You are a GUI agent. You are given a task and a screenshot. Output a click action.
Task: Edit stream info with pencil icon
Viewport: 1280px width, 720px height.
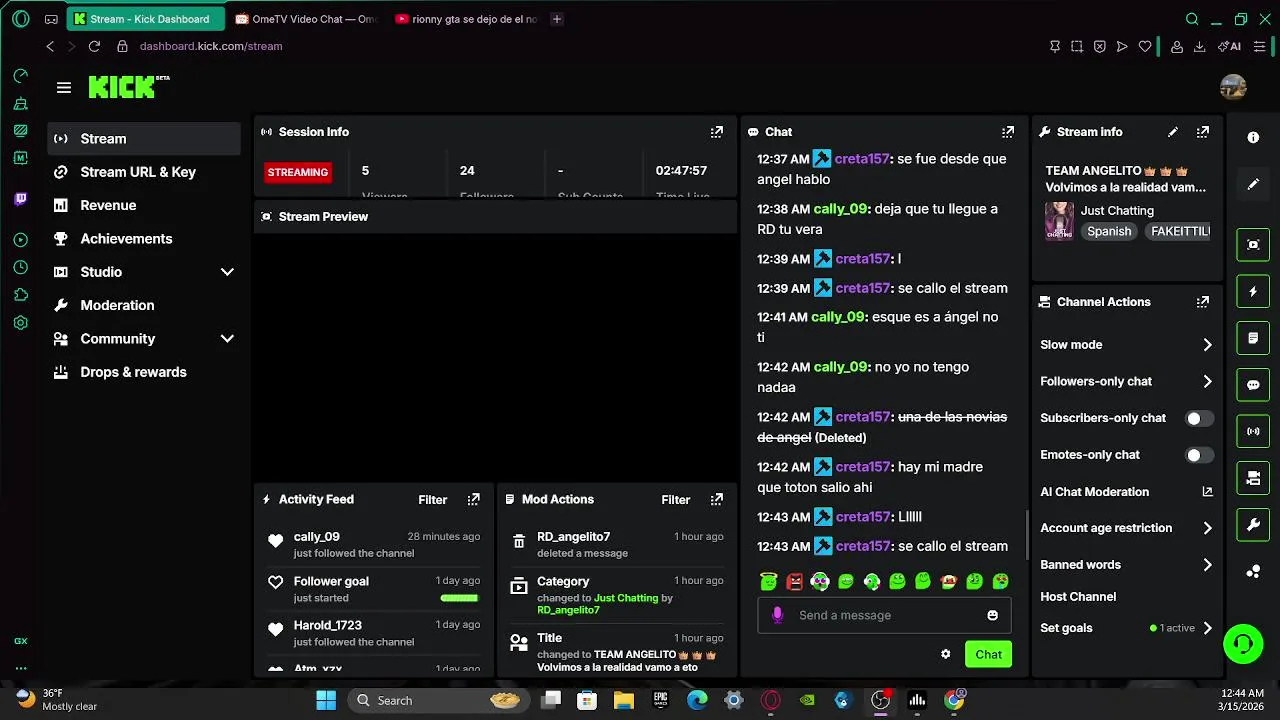[x=1173, y=132]
